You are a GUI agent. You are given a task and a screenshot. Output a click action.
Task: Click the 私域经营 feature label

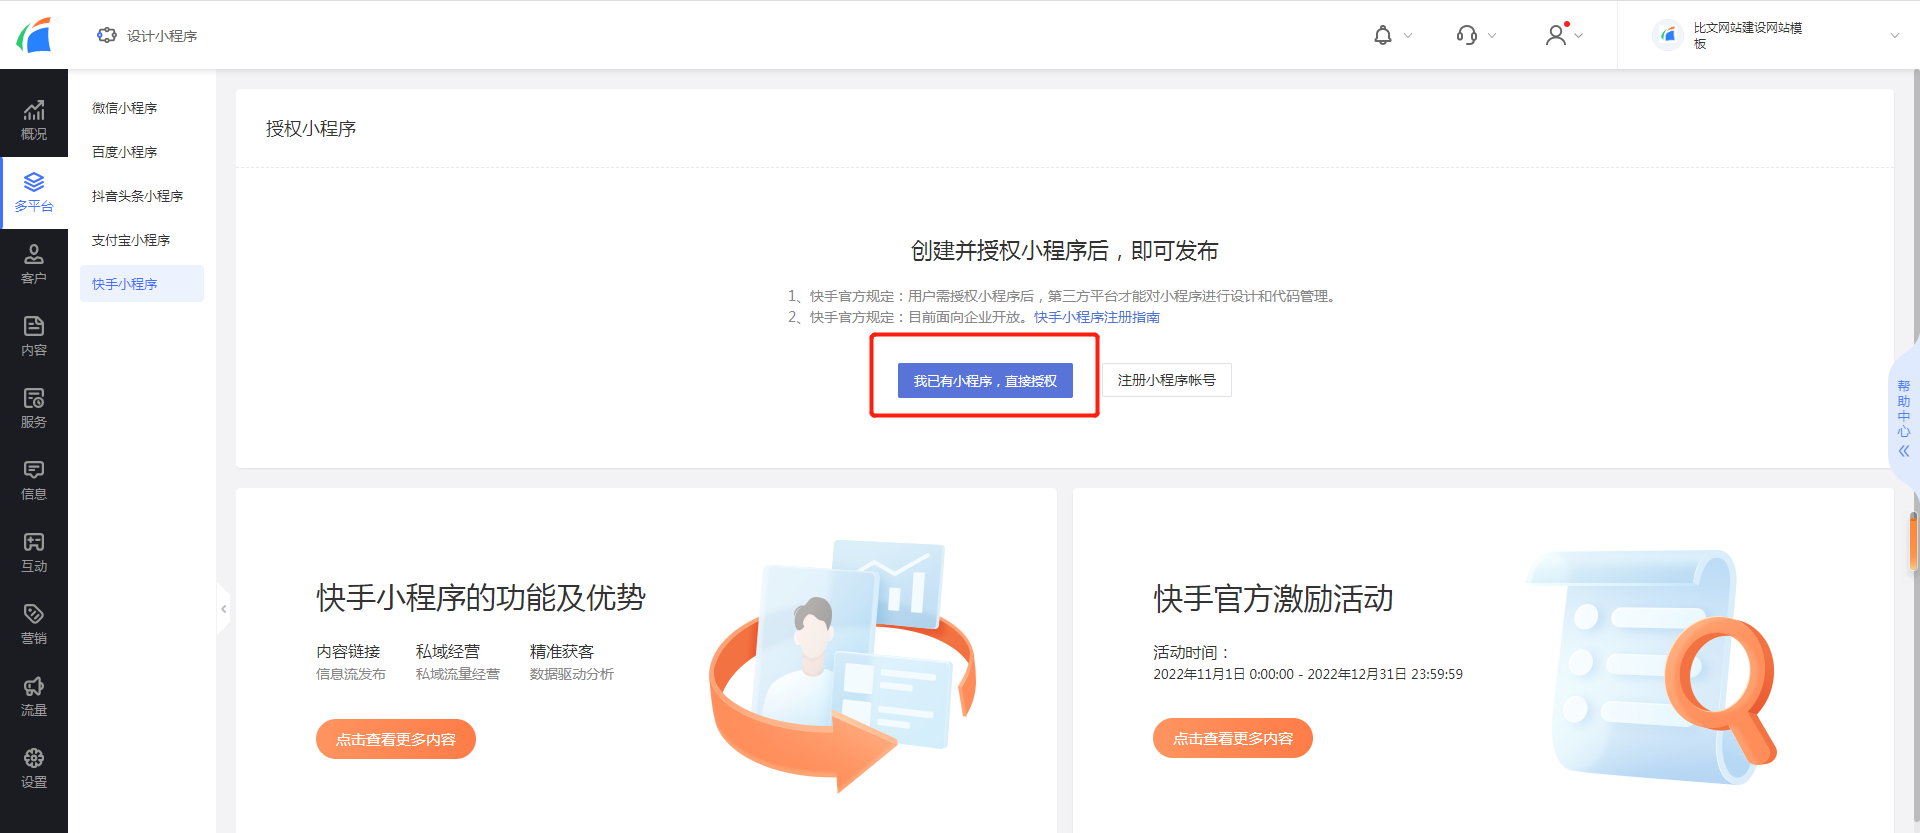point(448,651)
